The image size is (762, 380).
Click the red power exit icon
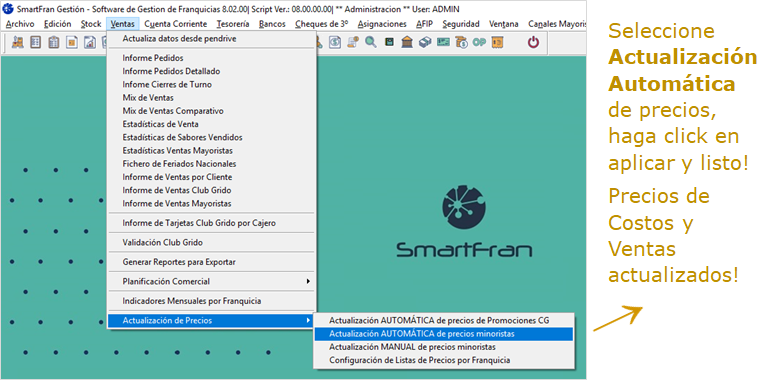(x=533, y=42)
